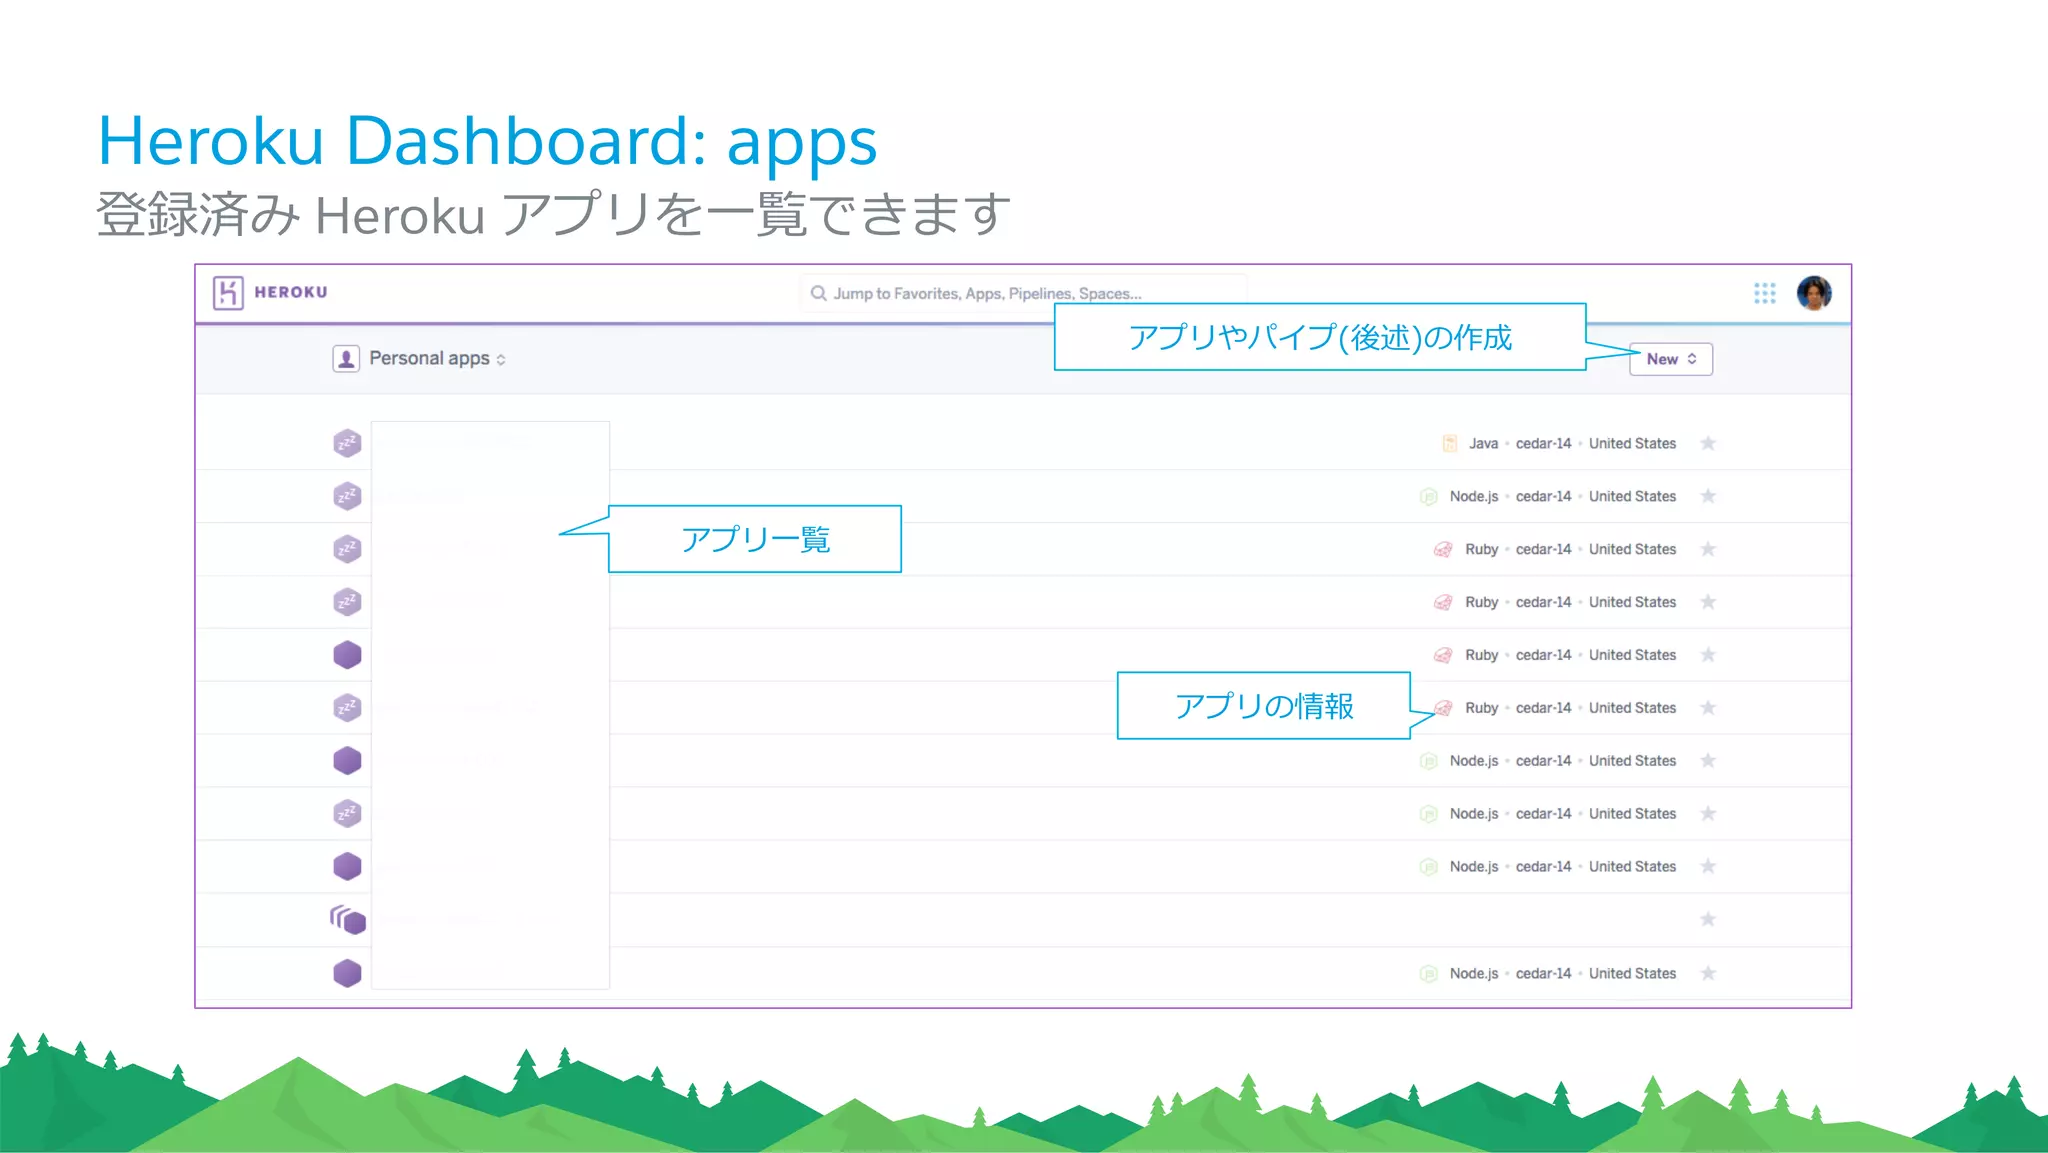Viewport: 2048px width, 1153px height.
Task: Click Ruby gem icon in first Ruby row
Action: (x=1443, y=549)
